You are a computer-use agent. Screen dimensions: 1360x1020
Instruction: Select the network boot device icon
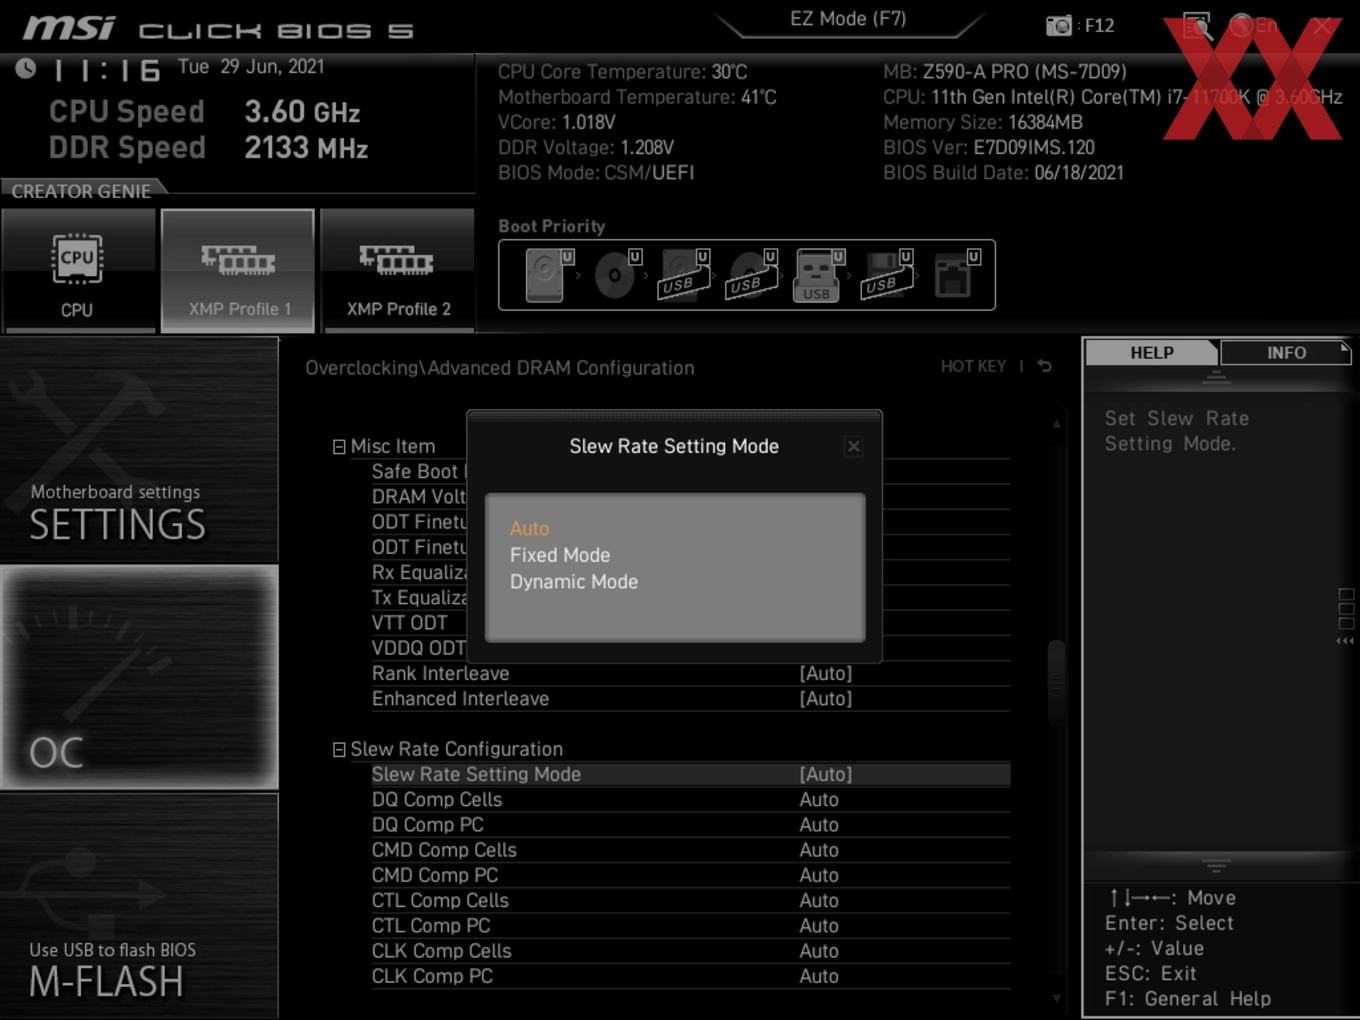pyautogui.click(x=956, y=274)
